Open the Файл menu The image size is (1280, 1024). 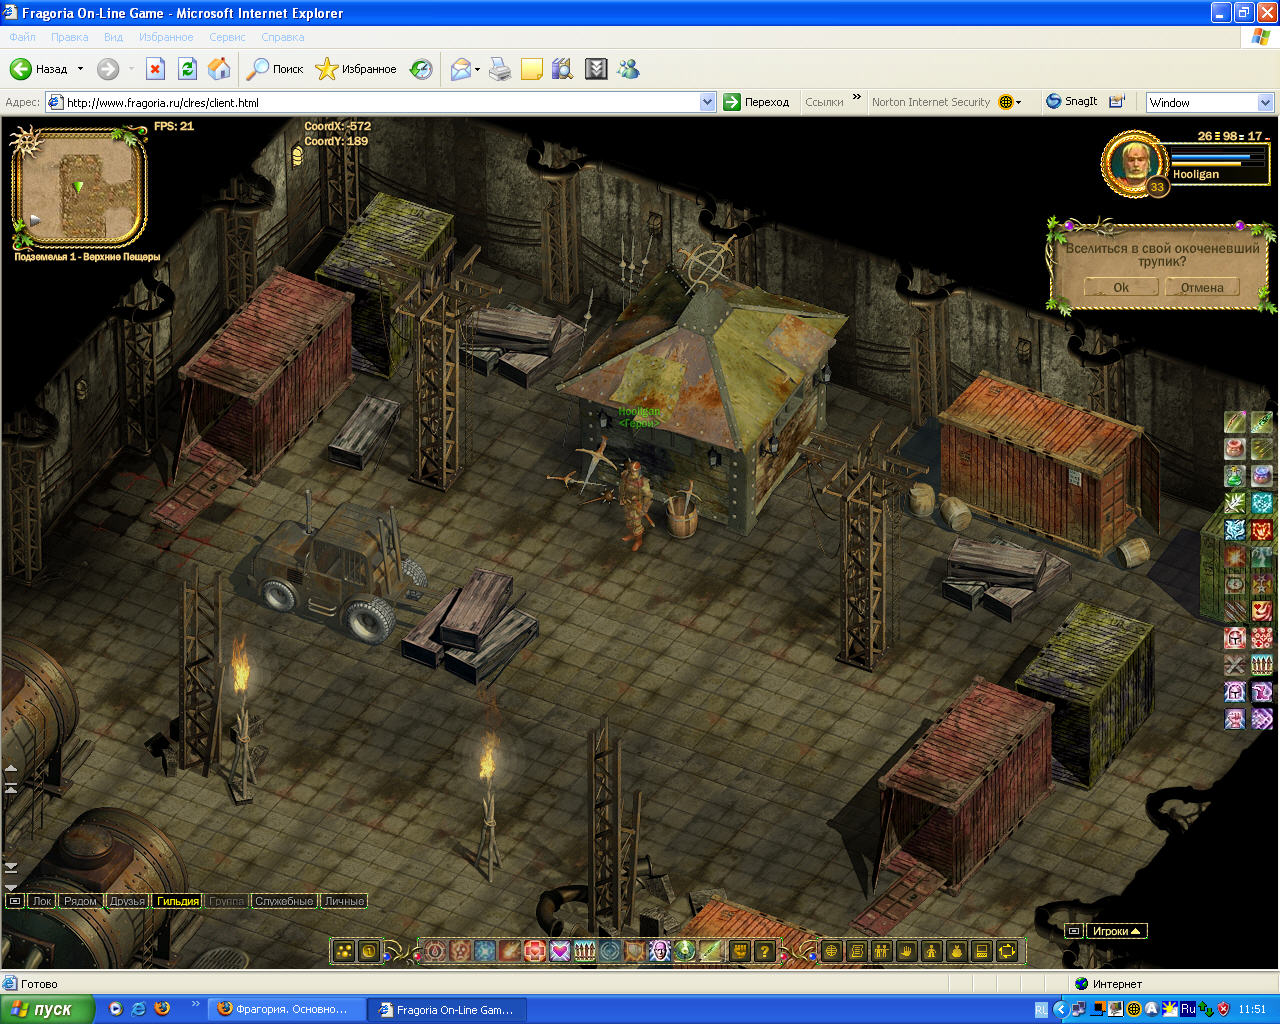point(22,37)
